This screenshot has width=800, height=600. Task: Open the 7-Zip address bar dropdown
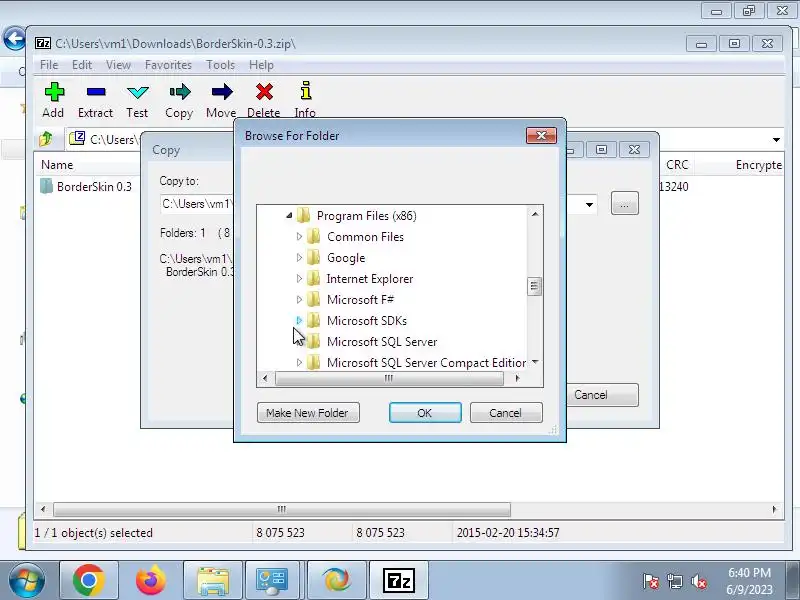pos(776,139)
